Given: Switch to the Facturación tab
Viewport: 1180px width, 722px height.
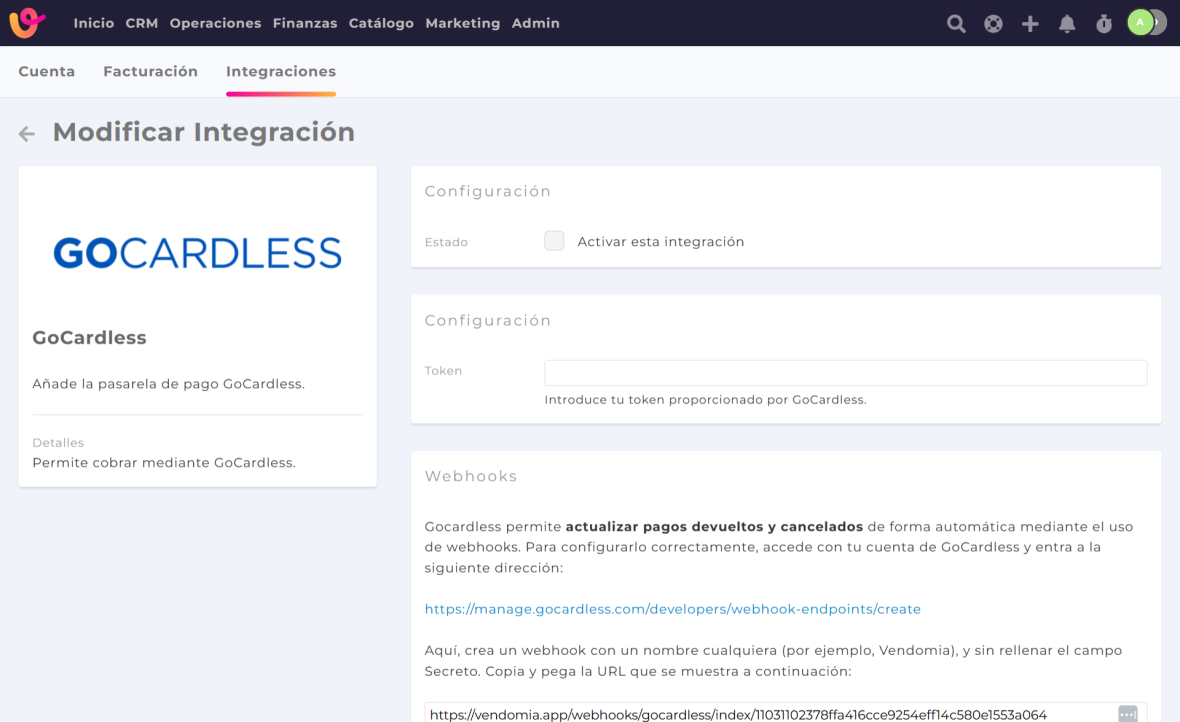Looking at the screenshot, I should pyautogui.click(x=151, y=72).
